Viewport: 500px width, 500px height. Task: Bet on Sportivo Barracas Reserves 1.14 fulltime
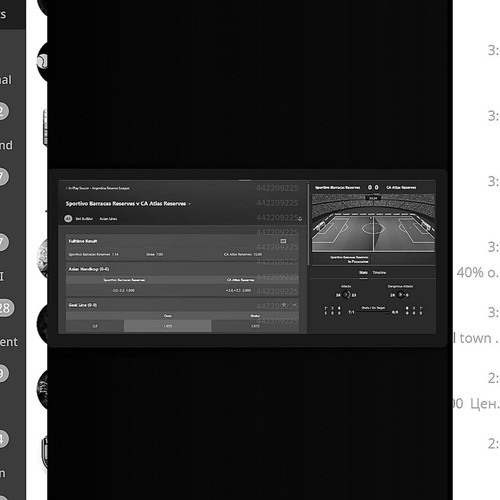(93, 254)
